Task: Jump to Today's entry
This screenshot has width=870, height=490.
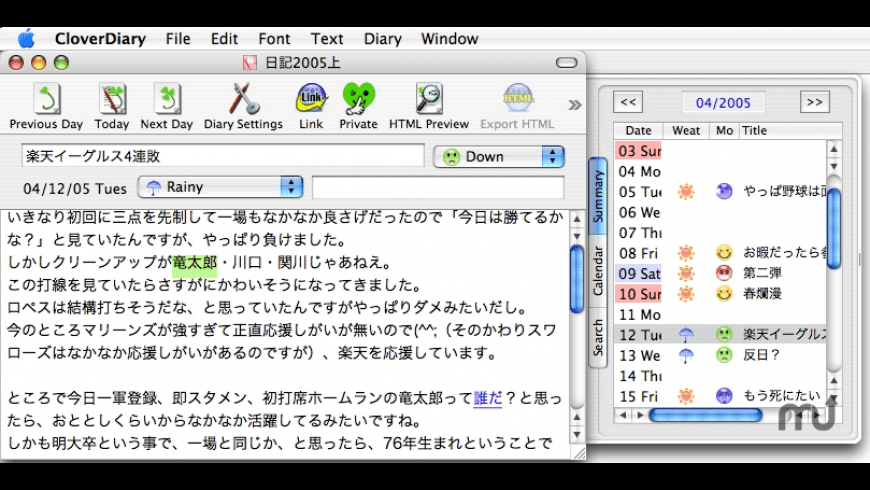Action: tap(112, 107)
